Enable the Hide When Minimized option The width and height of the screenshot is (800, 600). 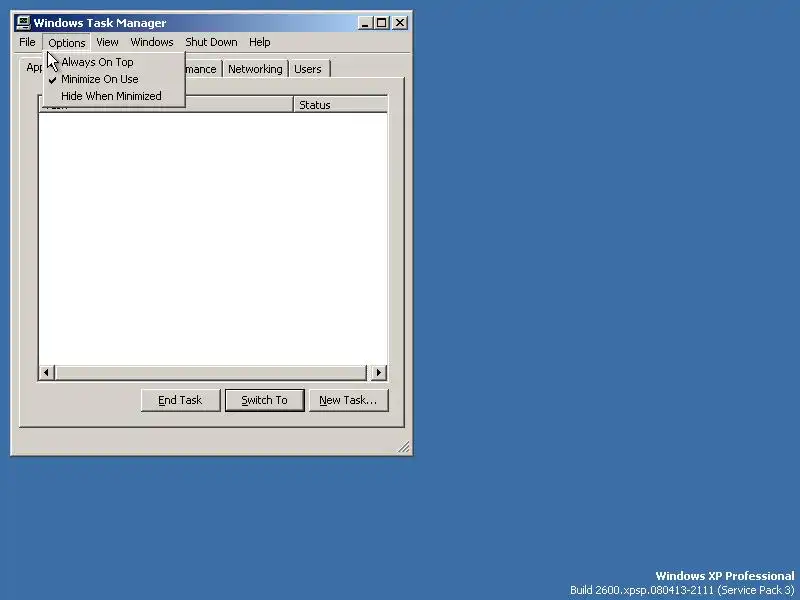click(113, 96)
